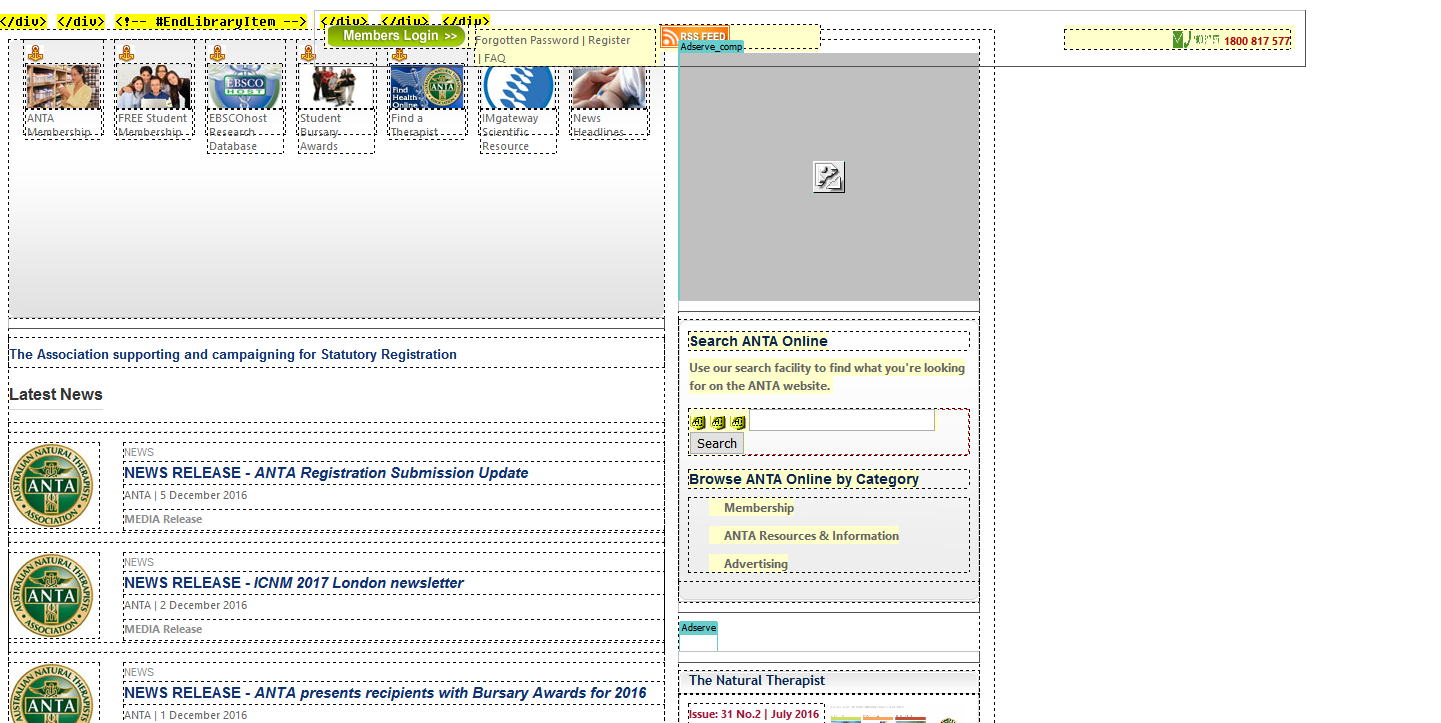Image resolution: width=1441 pixels, height=723 pixels.
Task: Click the Register link
Action: pos(609,40)
